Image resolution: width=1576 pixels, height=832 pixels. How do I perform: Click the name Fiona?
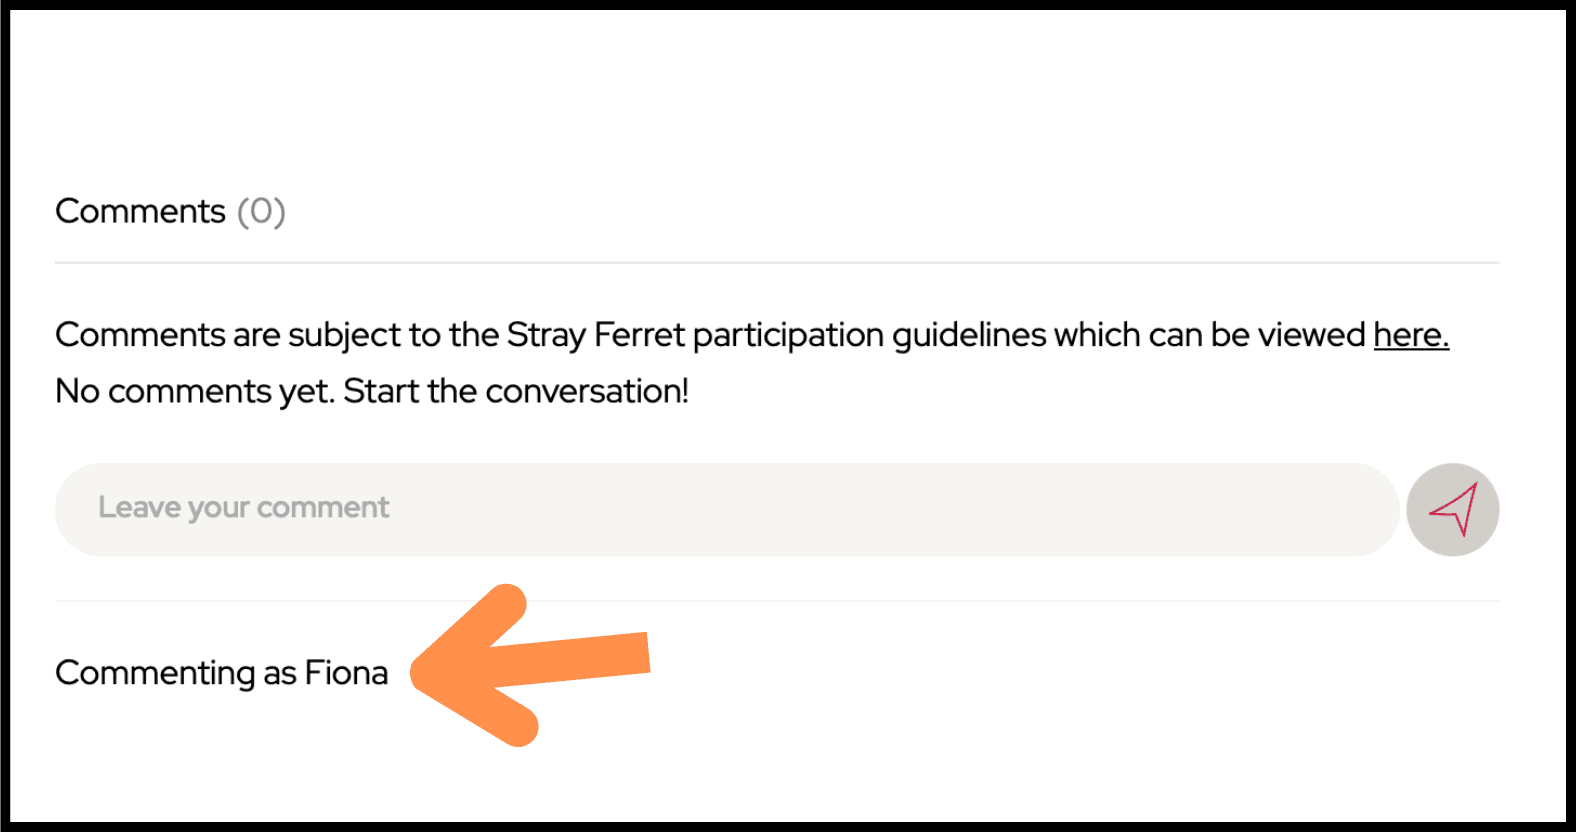[x=346, y=673]
